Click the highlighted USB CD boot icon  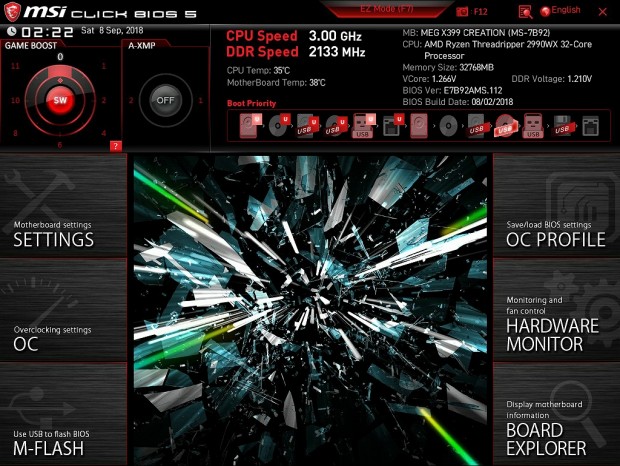point(504,126)
